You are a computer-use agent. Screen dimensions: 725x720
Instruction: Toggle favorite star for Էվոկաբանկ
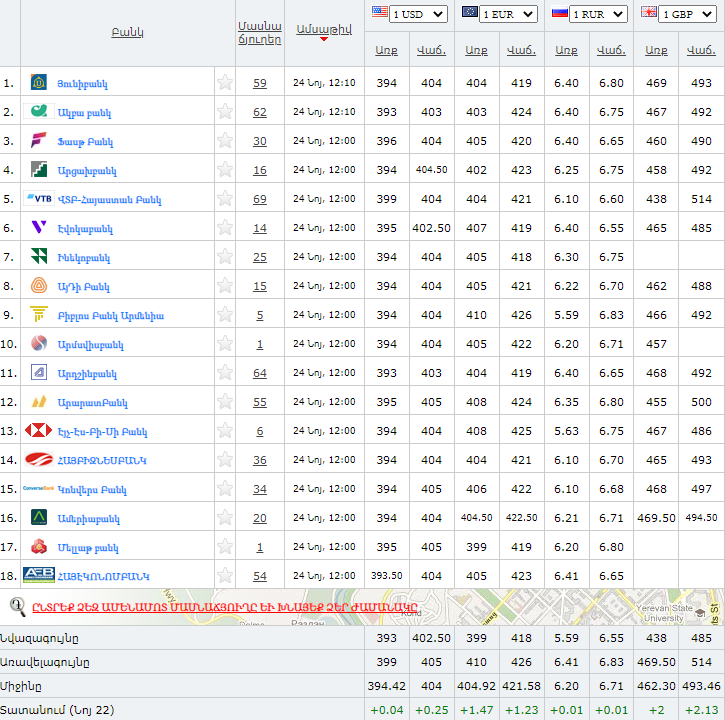point(225,227)
